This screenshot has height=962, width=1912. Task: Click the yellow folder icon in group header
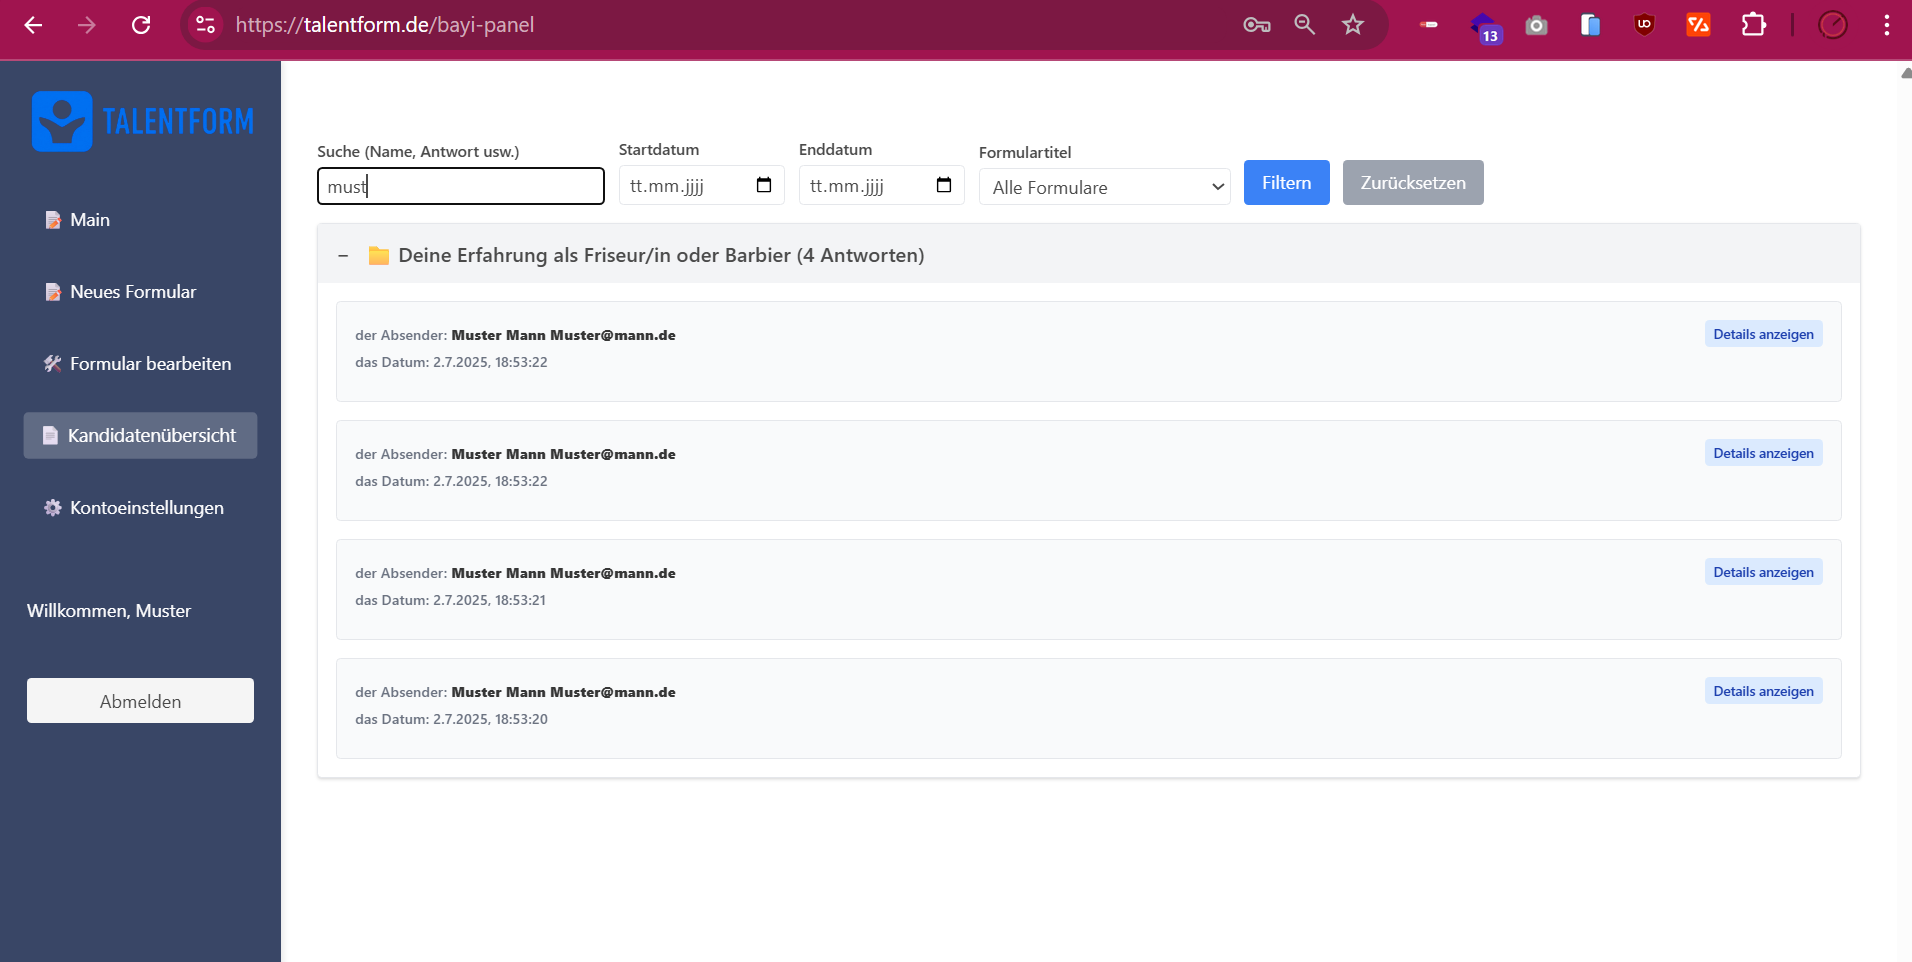379,256
